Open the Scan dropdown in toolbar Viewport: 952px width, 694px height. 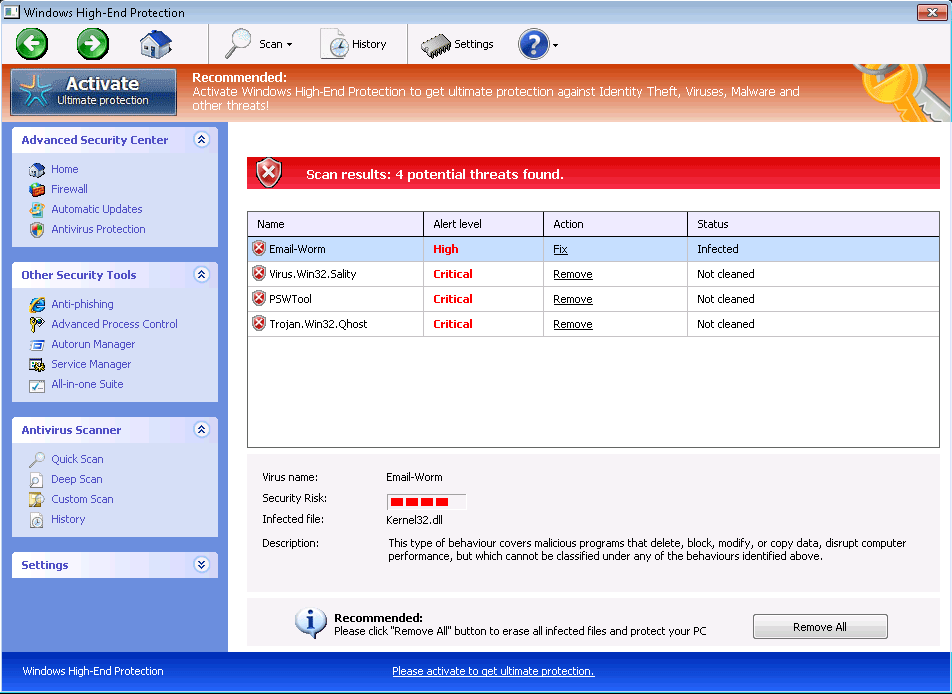click(x=259, y=44)
